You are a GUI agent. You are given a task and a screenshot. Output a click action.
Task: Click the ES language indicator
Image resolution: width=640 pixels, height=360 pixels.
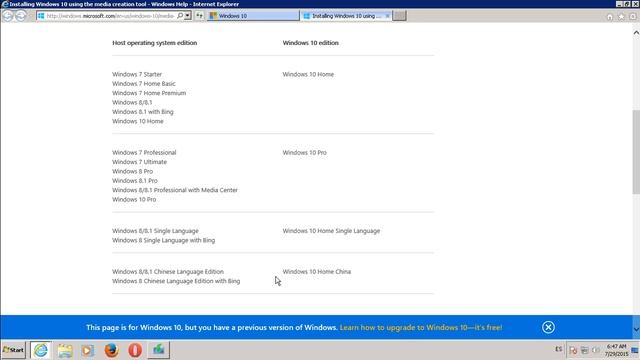558,349
